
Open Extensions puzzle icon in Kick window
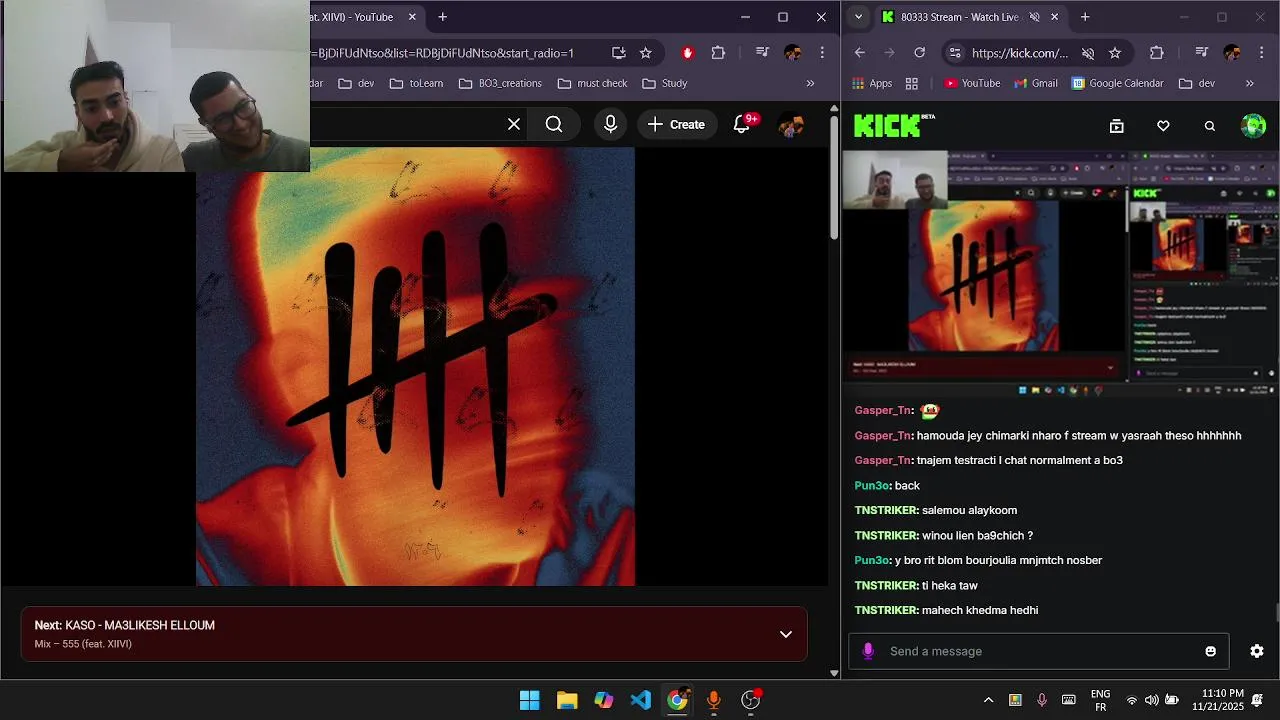pos(1157,53)
